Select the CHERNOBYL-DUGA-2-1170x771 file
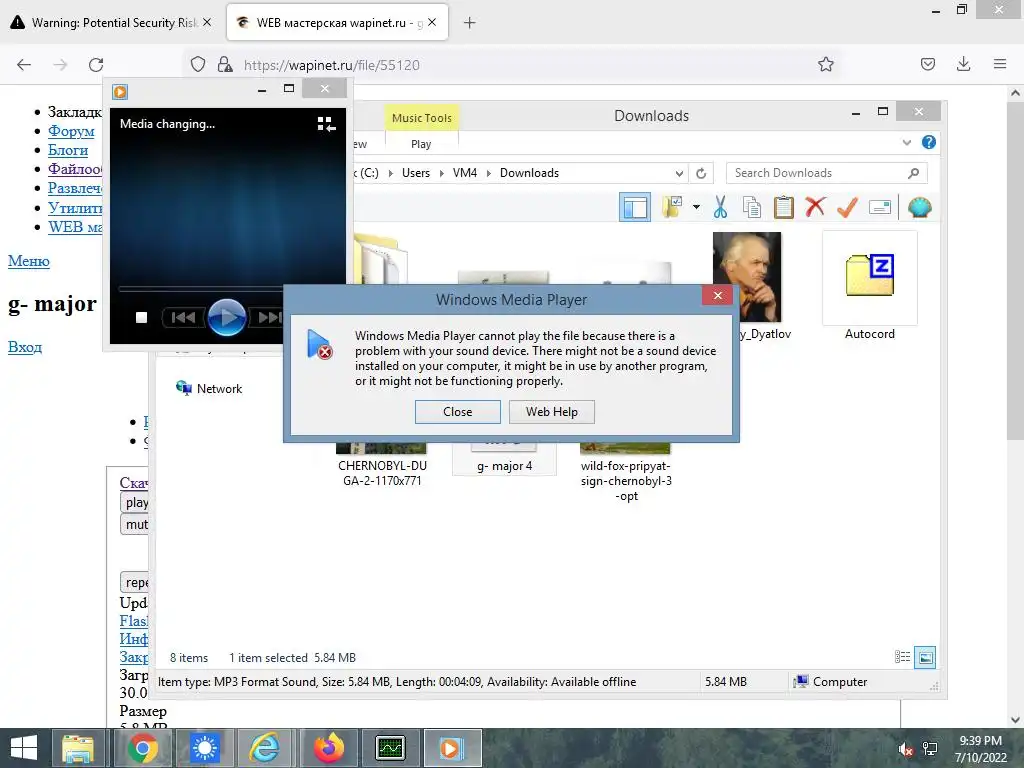Viewport: 1024px width, 768px height. (382, 466)
